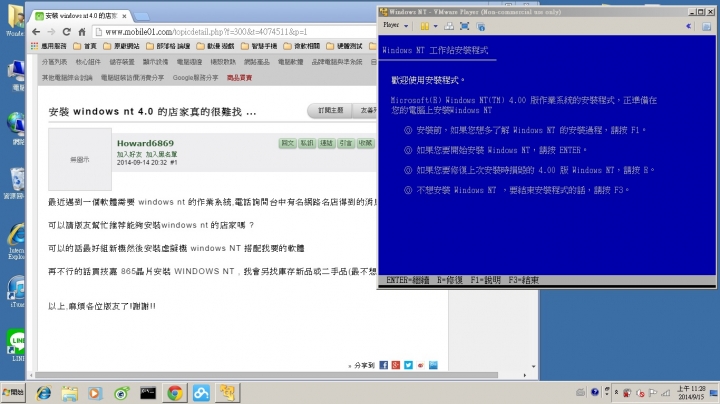Viewport: 720px width, 404px height.
Task: Click the red Weibo share icon
Action: click(x=421, y=365)
